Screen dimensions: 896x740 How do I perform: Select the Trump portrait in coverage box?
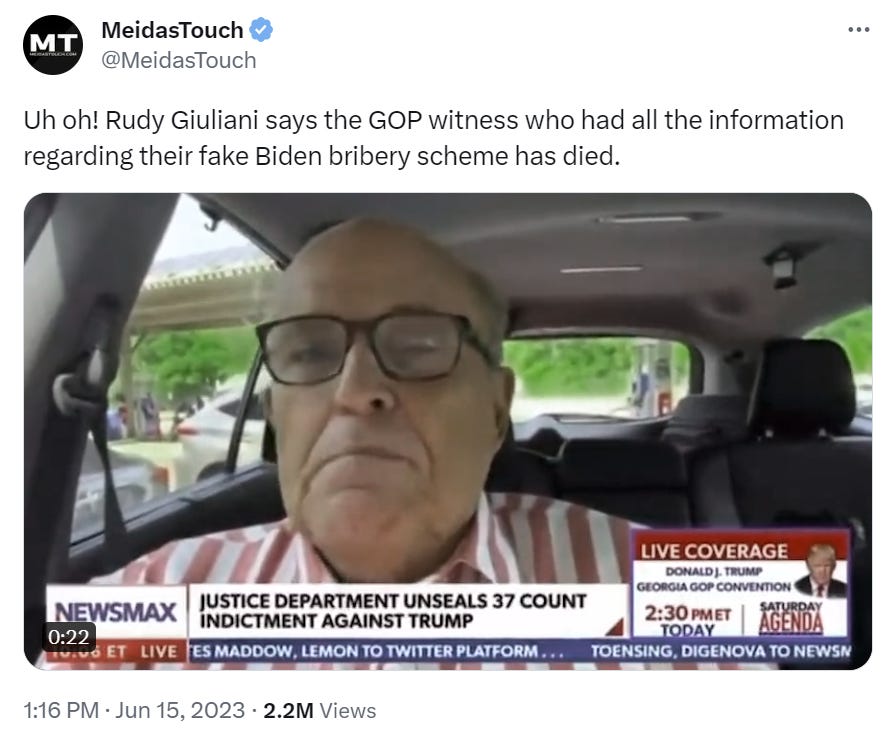pyautogui.click(x=821, y=572)
